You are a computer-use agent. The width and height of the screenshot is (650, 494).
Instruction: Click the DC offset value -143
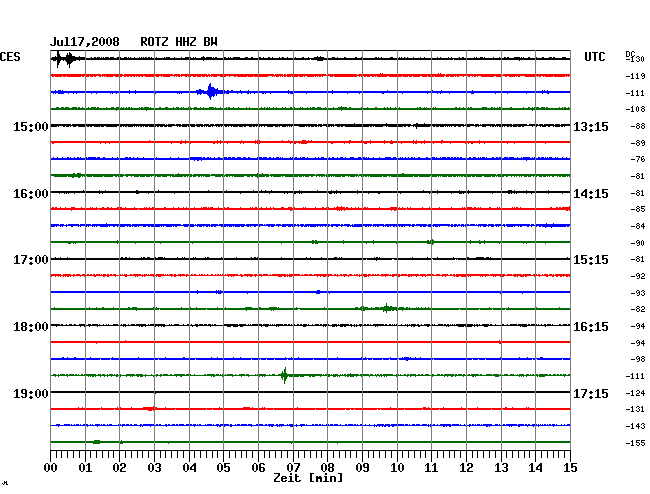635,426
